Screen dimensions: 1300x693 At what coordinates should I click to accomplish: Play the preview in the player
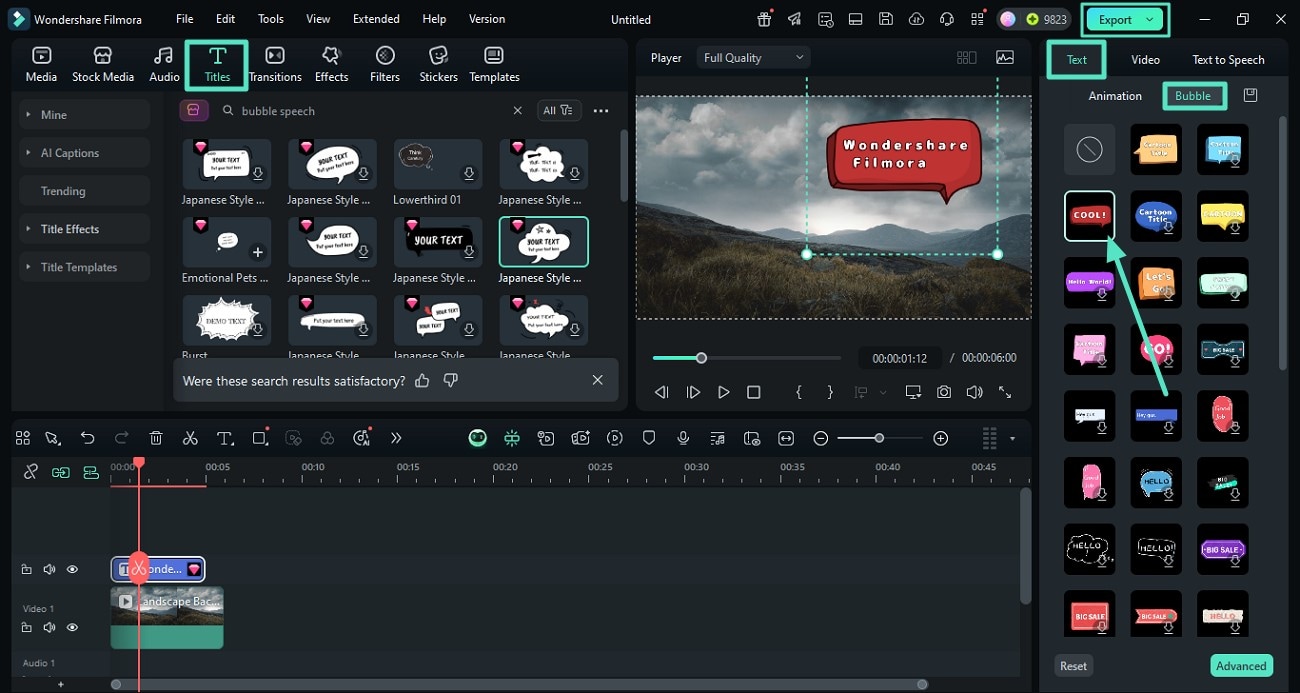tap(724, 393)
